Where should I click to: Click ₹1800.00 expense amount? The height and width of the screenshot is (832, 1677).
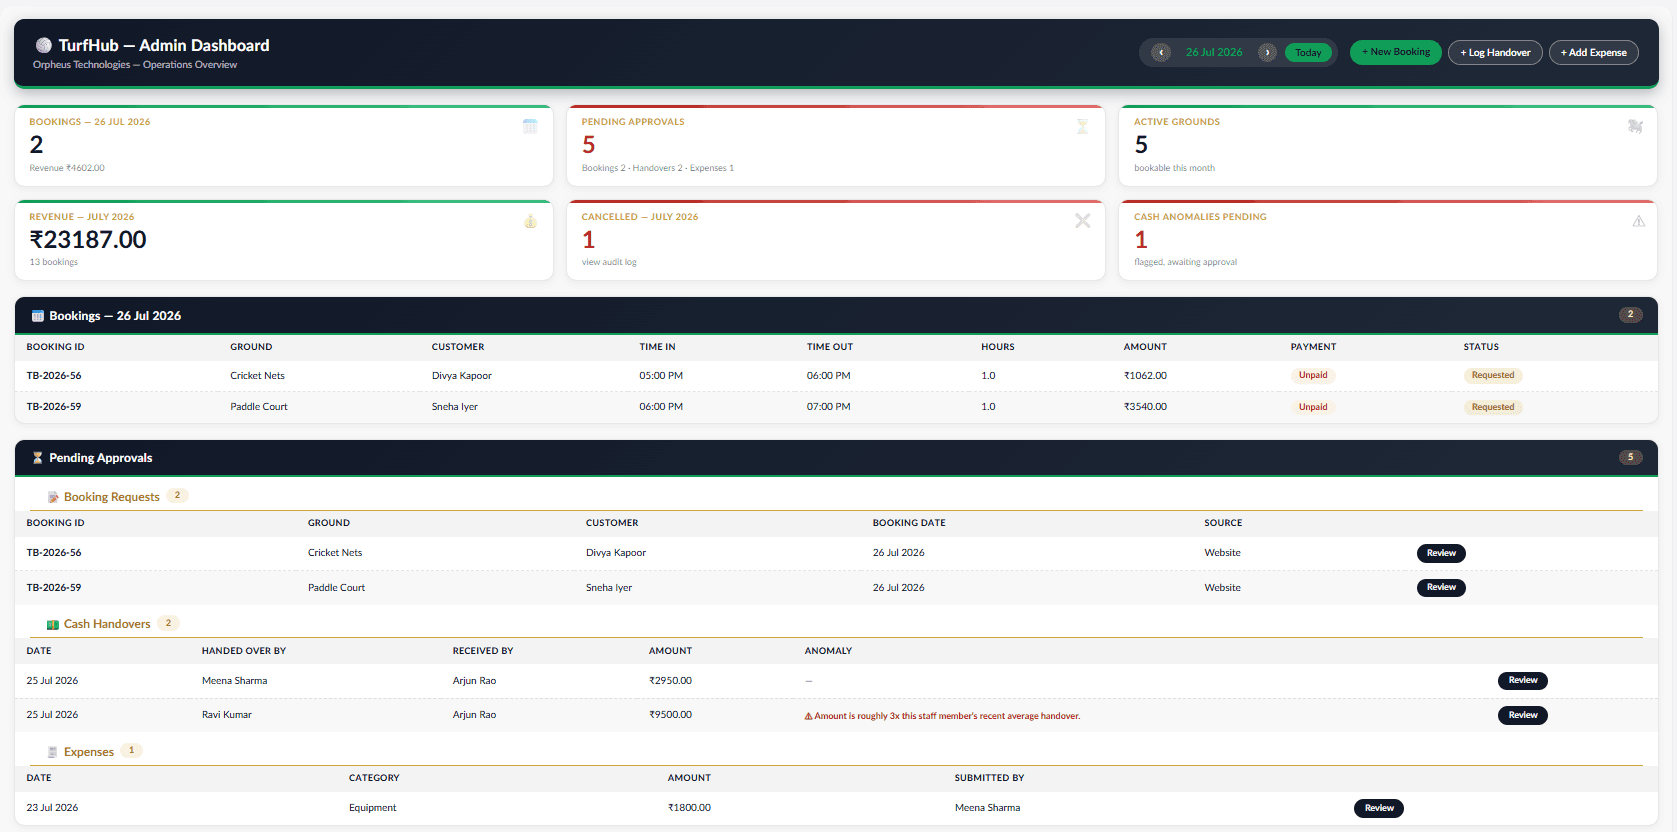(x=689, y=808)
